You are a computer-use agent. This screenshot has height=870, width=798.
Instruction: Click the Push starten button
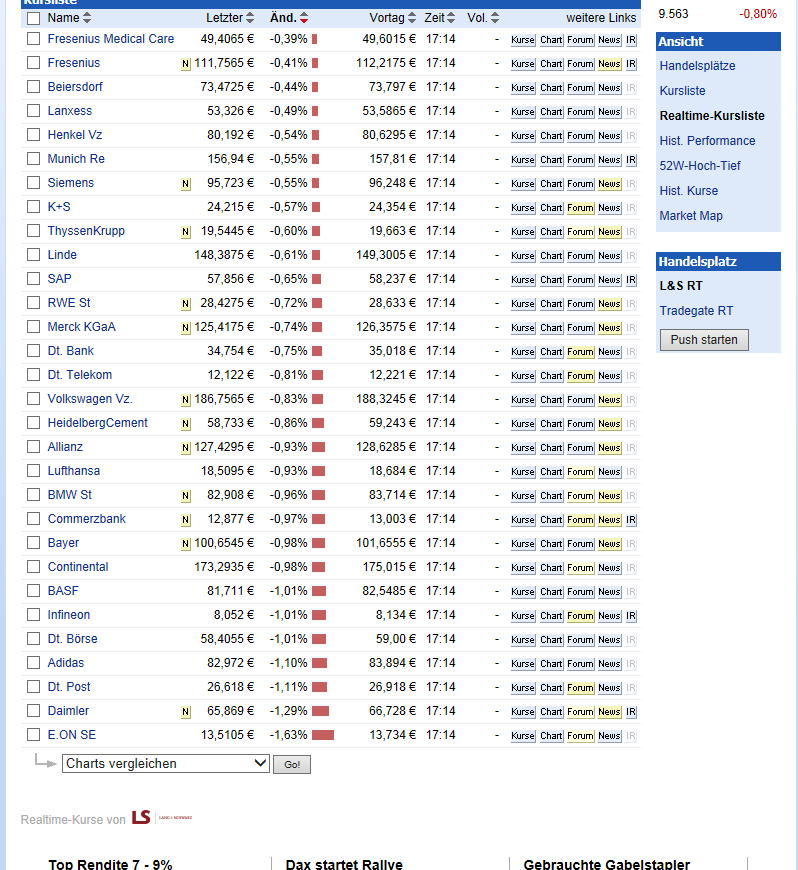point(704,340)
